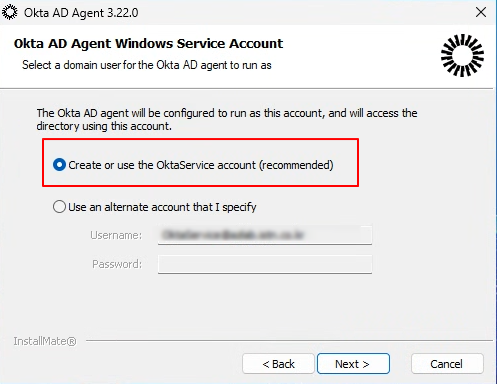This screenshot has width=497, height=384.
Task: Close the Okta AD Agent installer window
Action: [481, 12]
